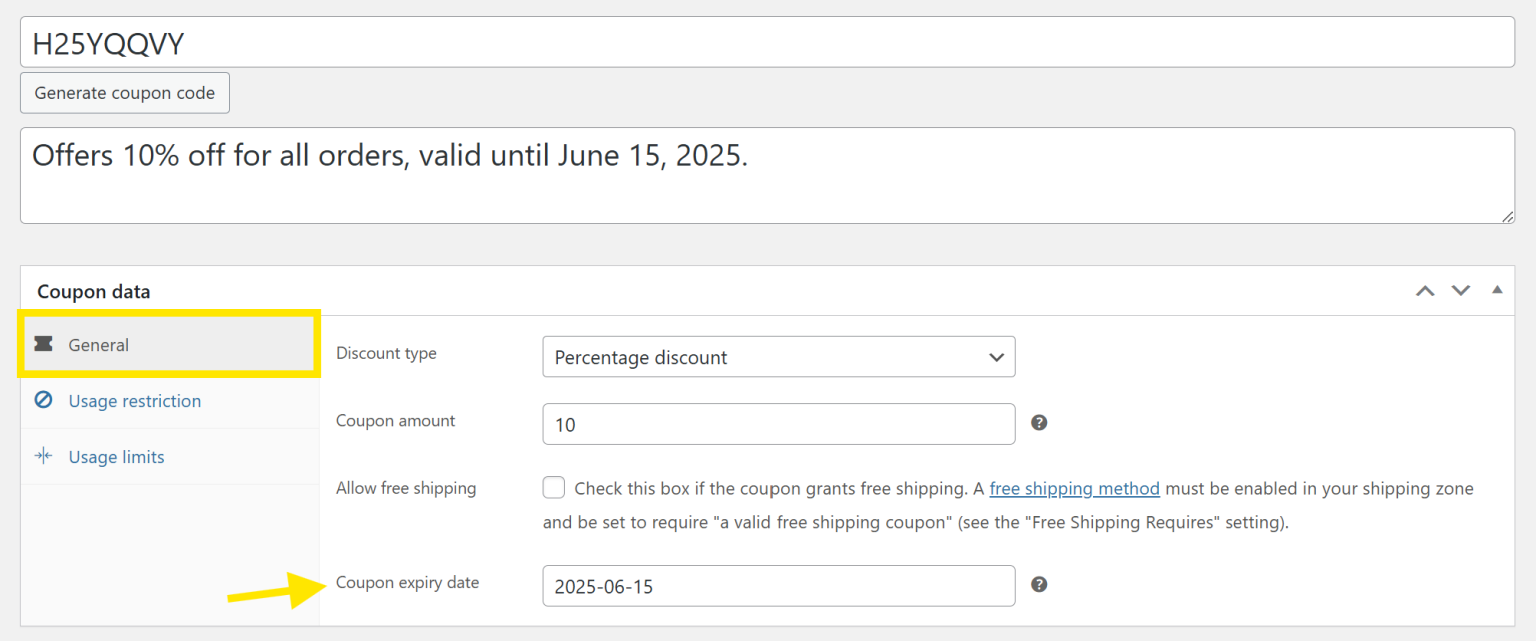1536x641 pixels.
Task: Switch to the Usage restriction tab
Action: point(133,400)
